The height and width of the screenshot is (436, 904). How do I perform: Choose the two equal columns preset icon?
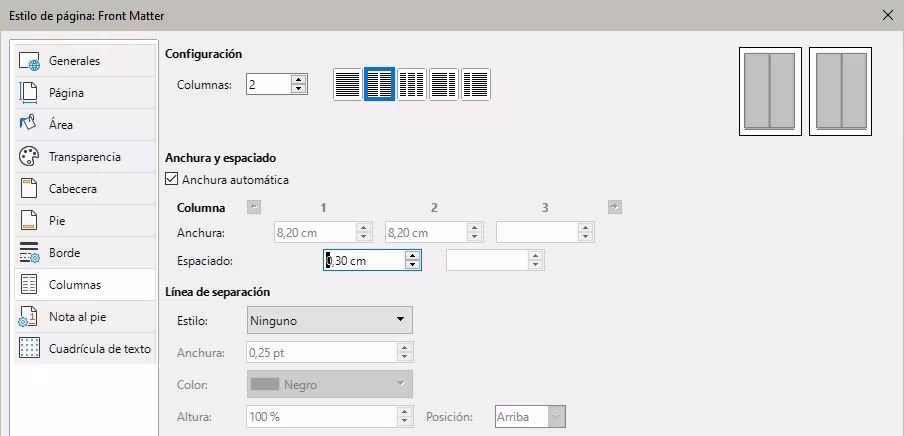379,85
